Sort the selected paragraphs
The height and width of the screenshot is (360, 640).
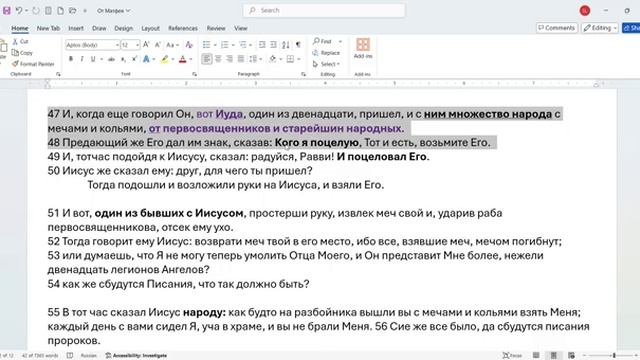coord(286,44)
